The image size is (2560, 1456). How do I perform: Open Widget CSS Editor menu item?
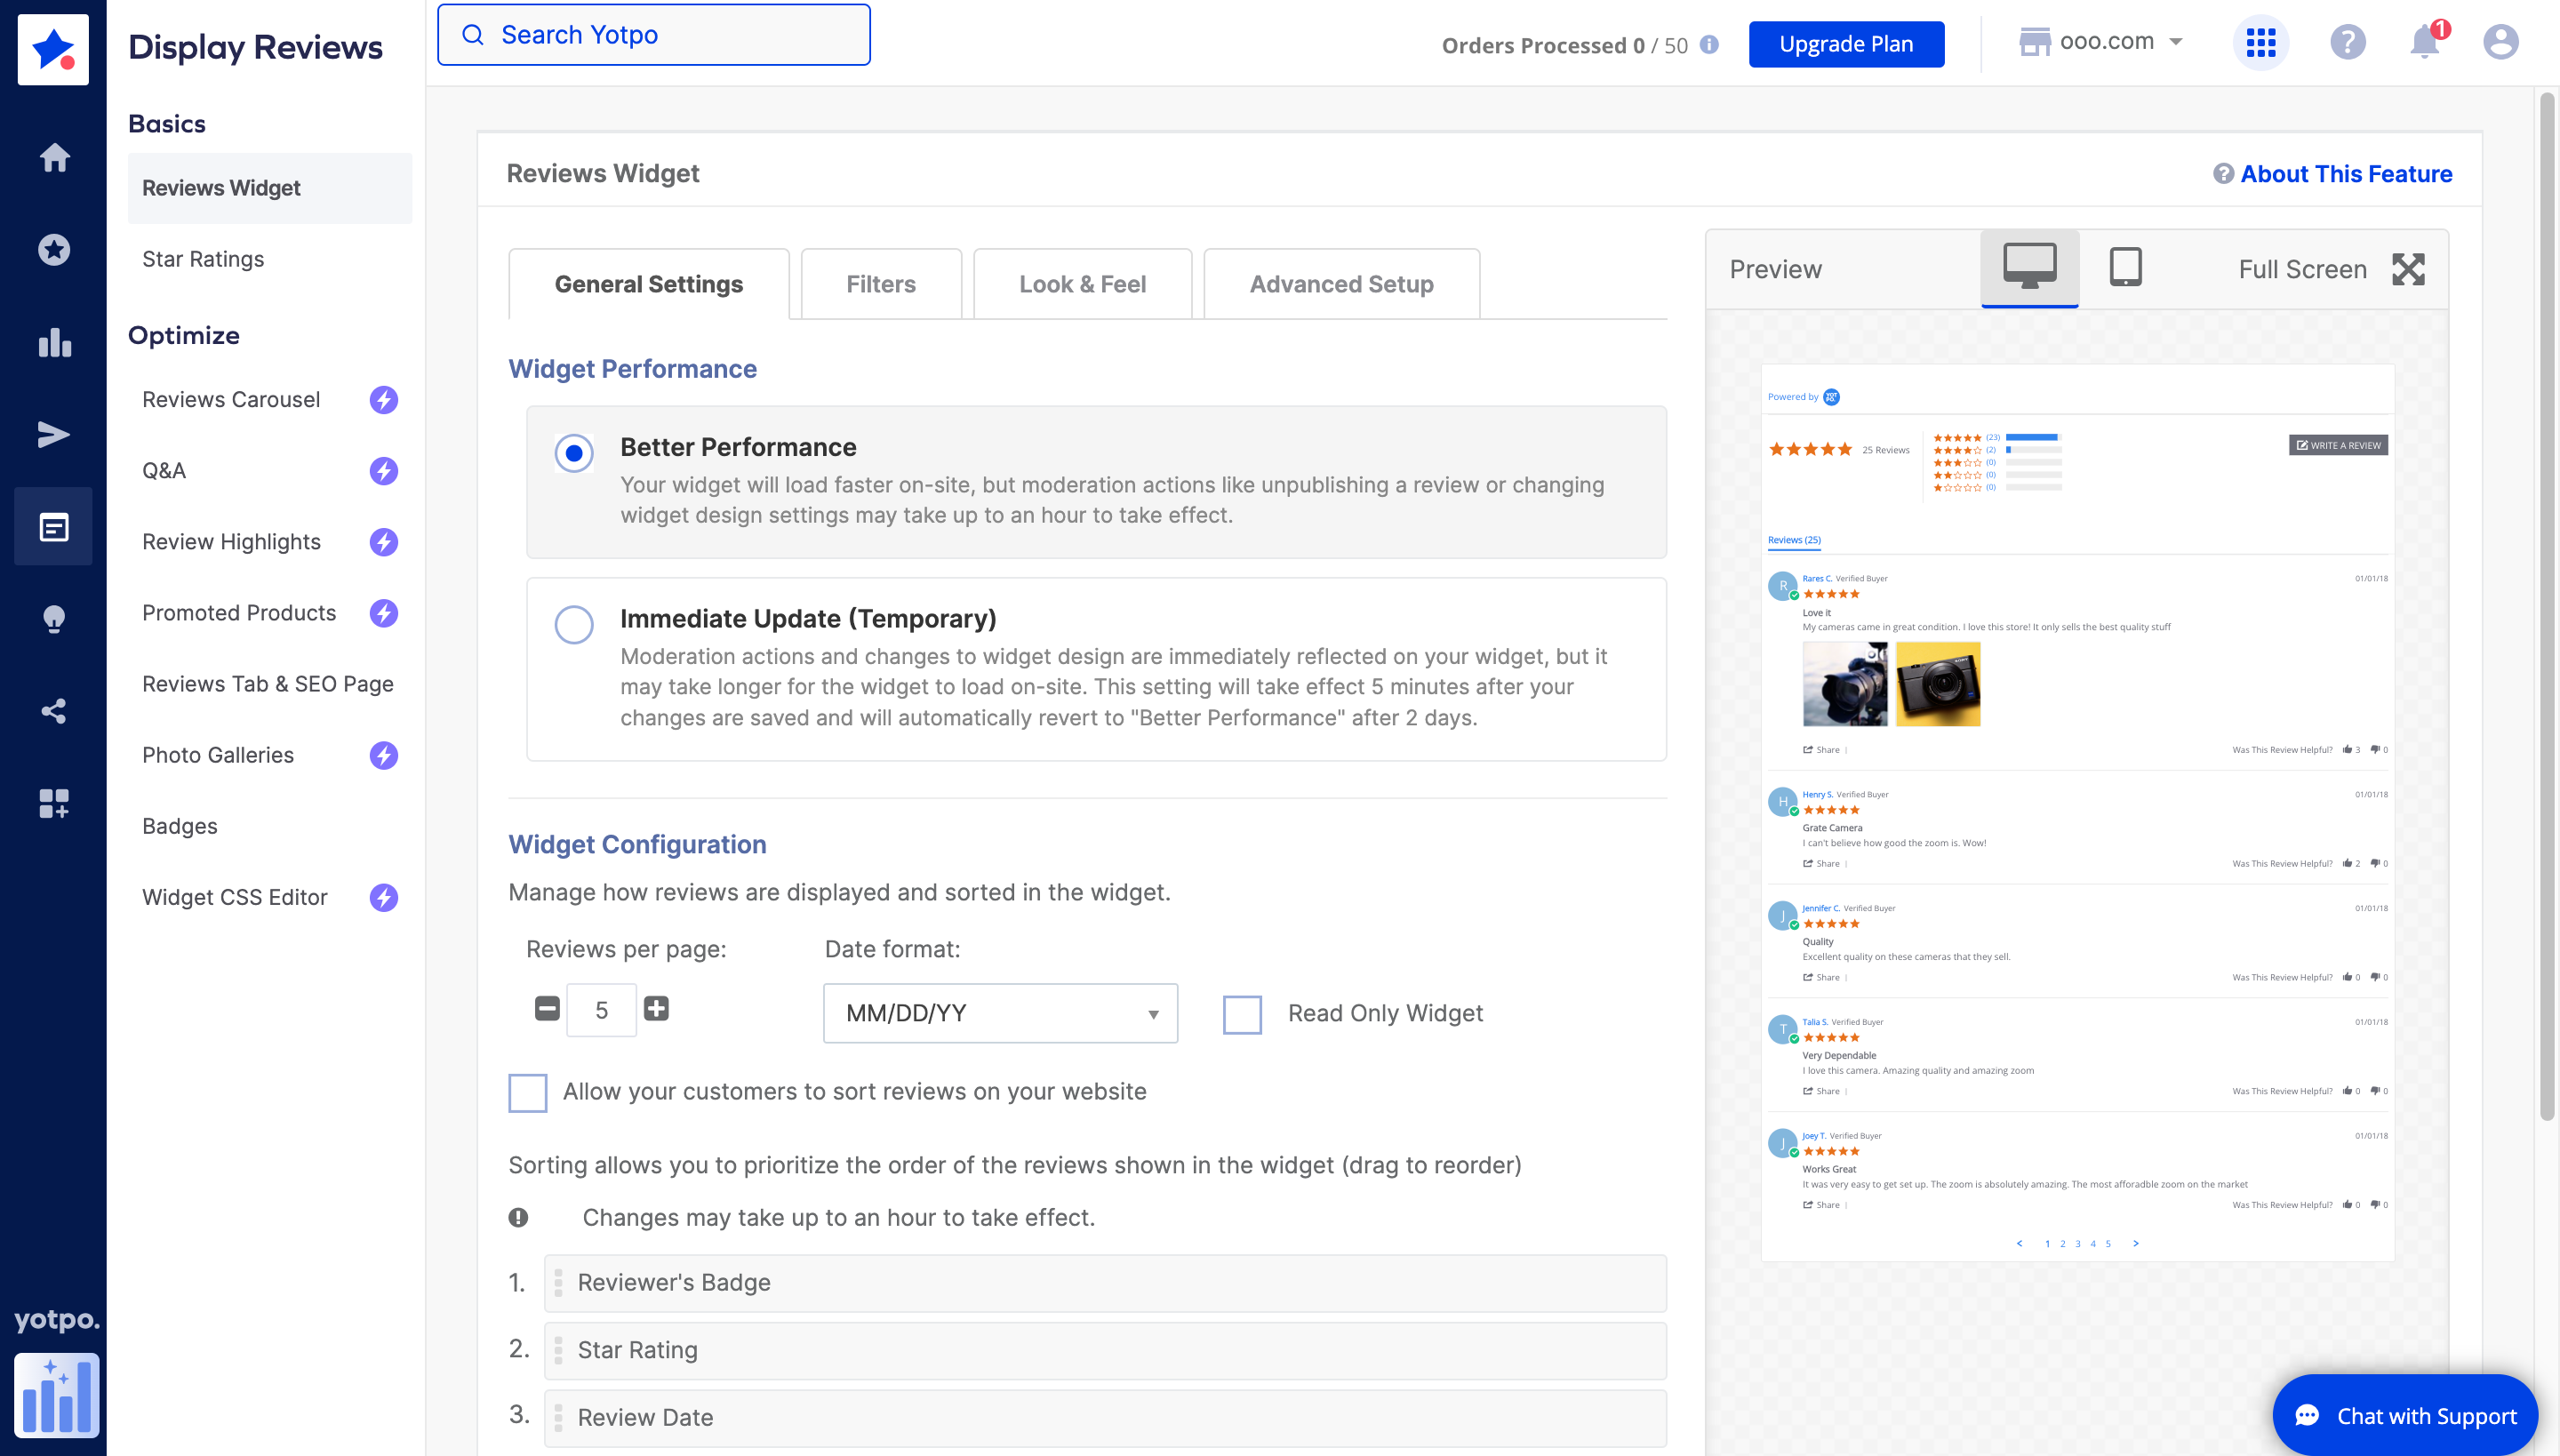(x=235, y=897)
